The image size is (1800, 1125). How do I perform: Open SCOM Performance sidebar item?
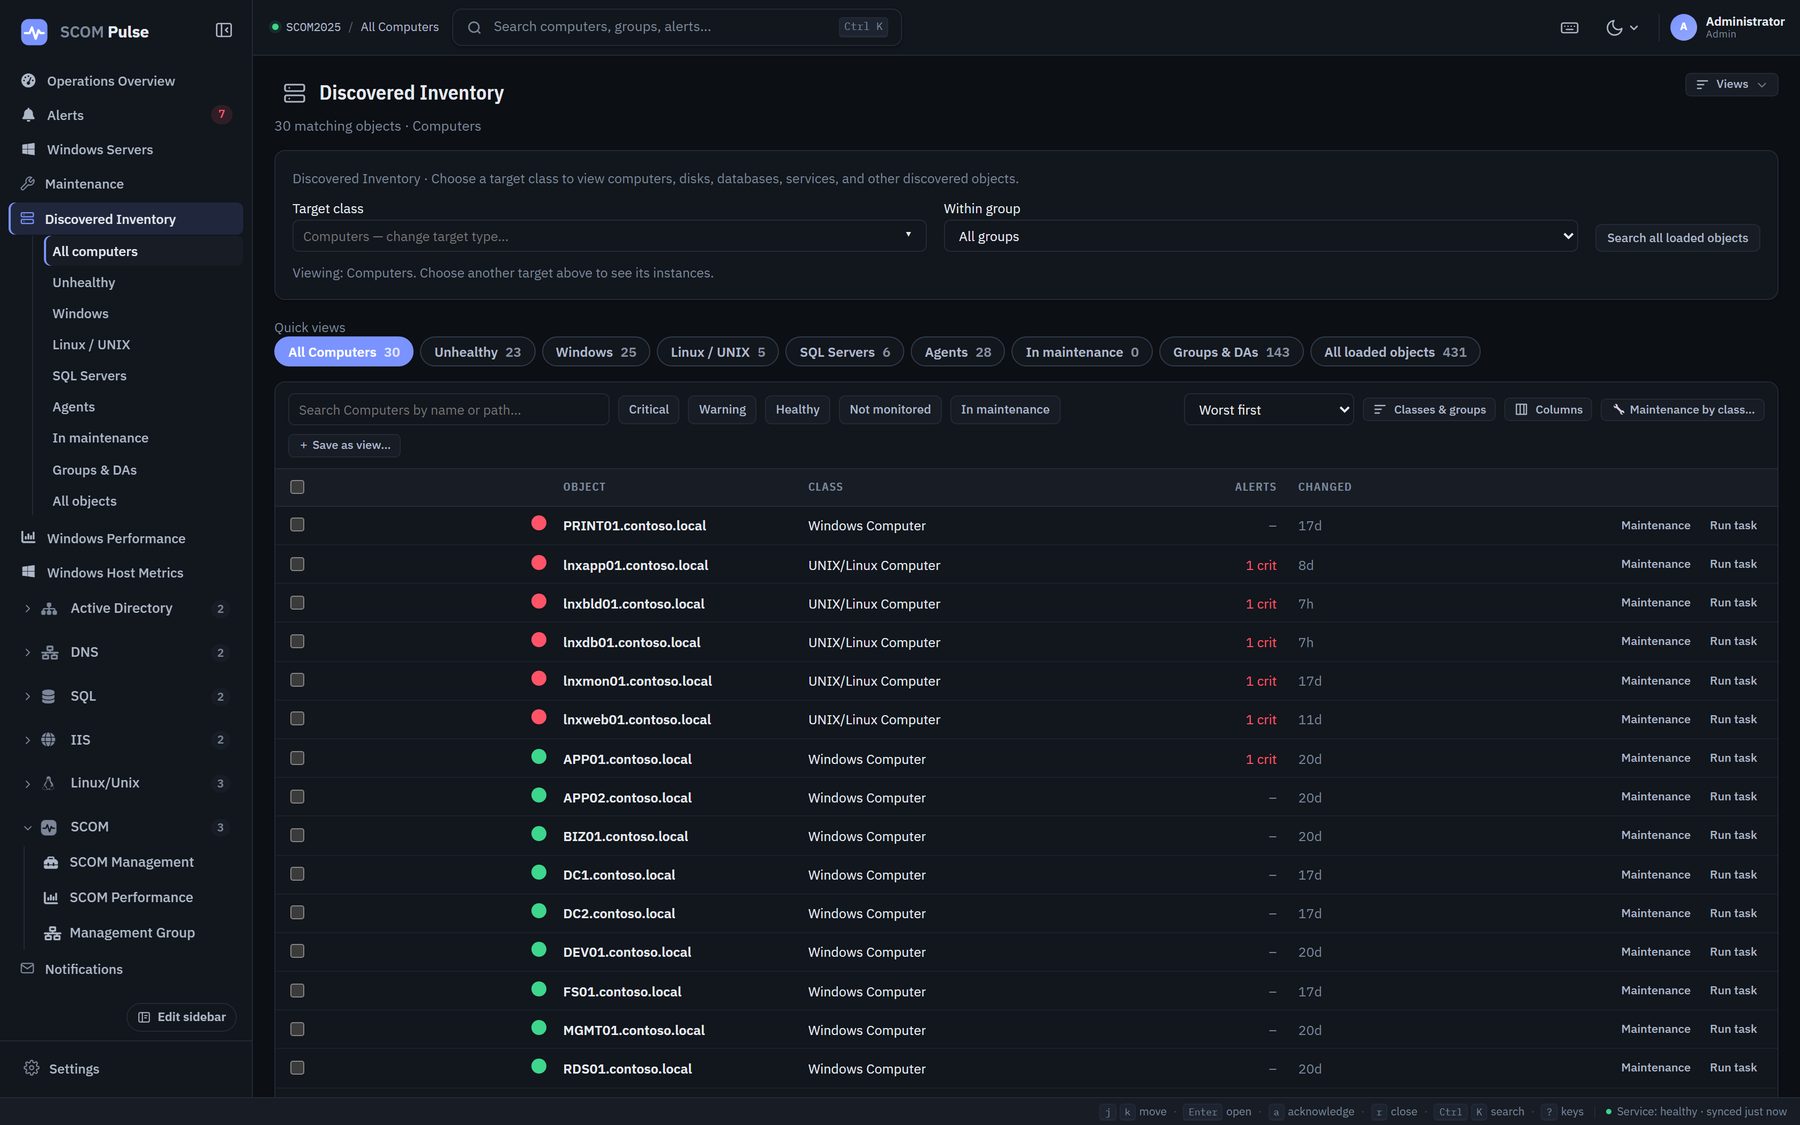[x=131, y=898]
